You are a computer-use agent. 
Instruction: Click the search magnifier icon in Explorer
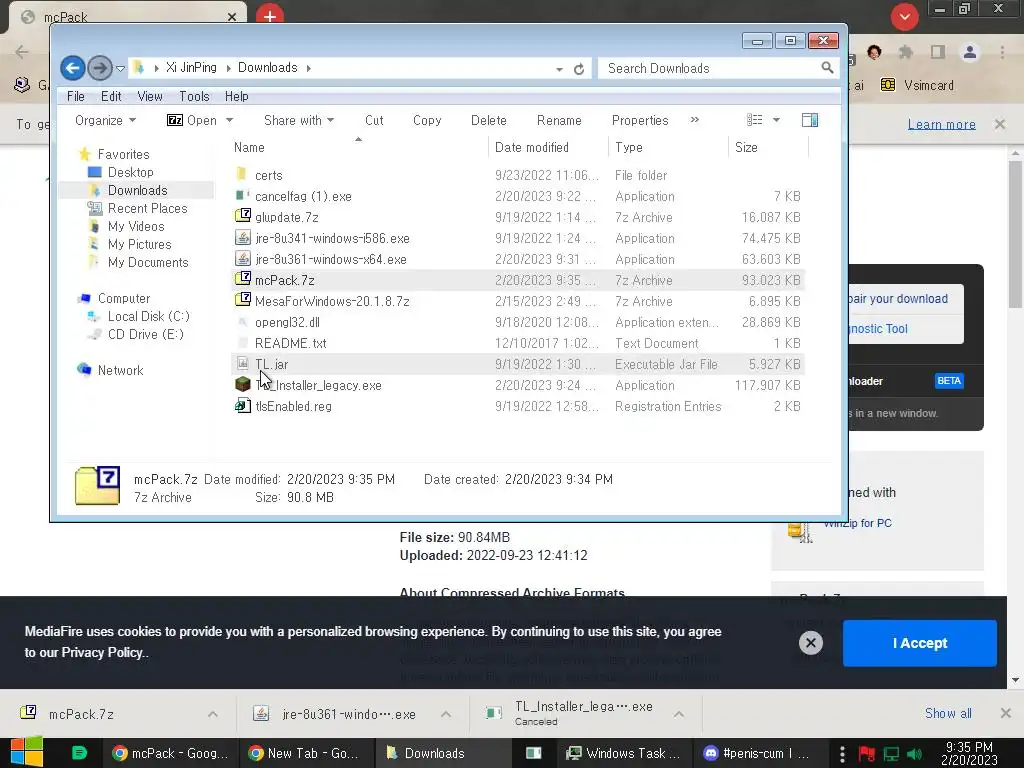(x=827, y=68)
